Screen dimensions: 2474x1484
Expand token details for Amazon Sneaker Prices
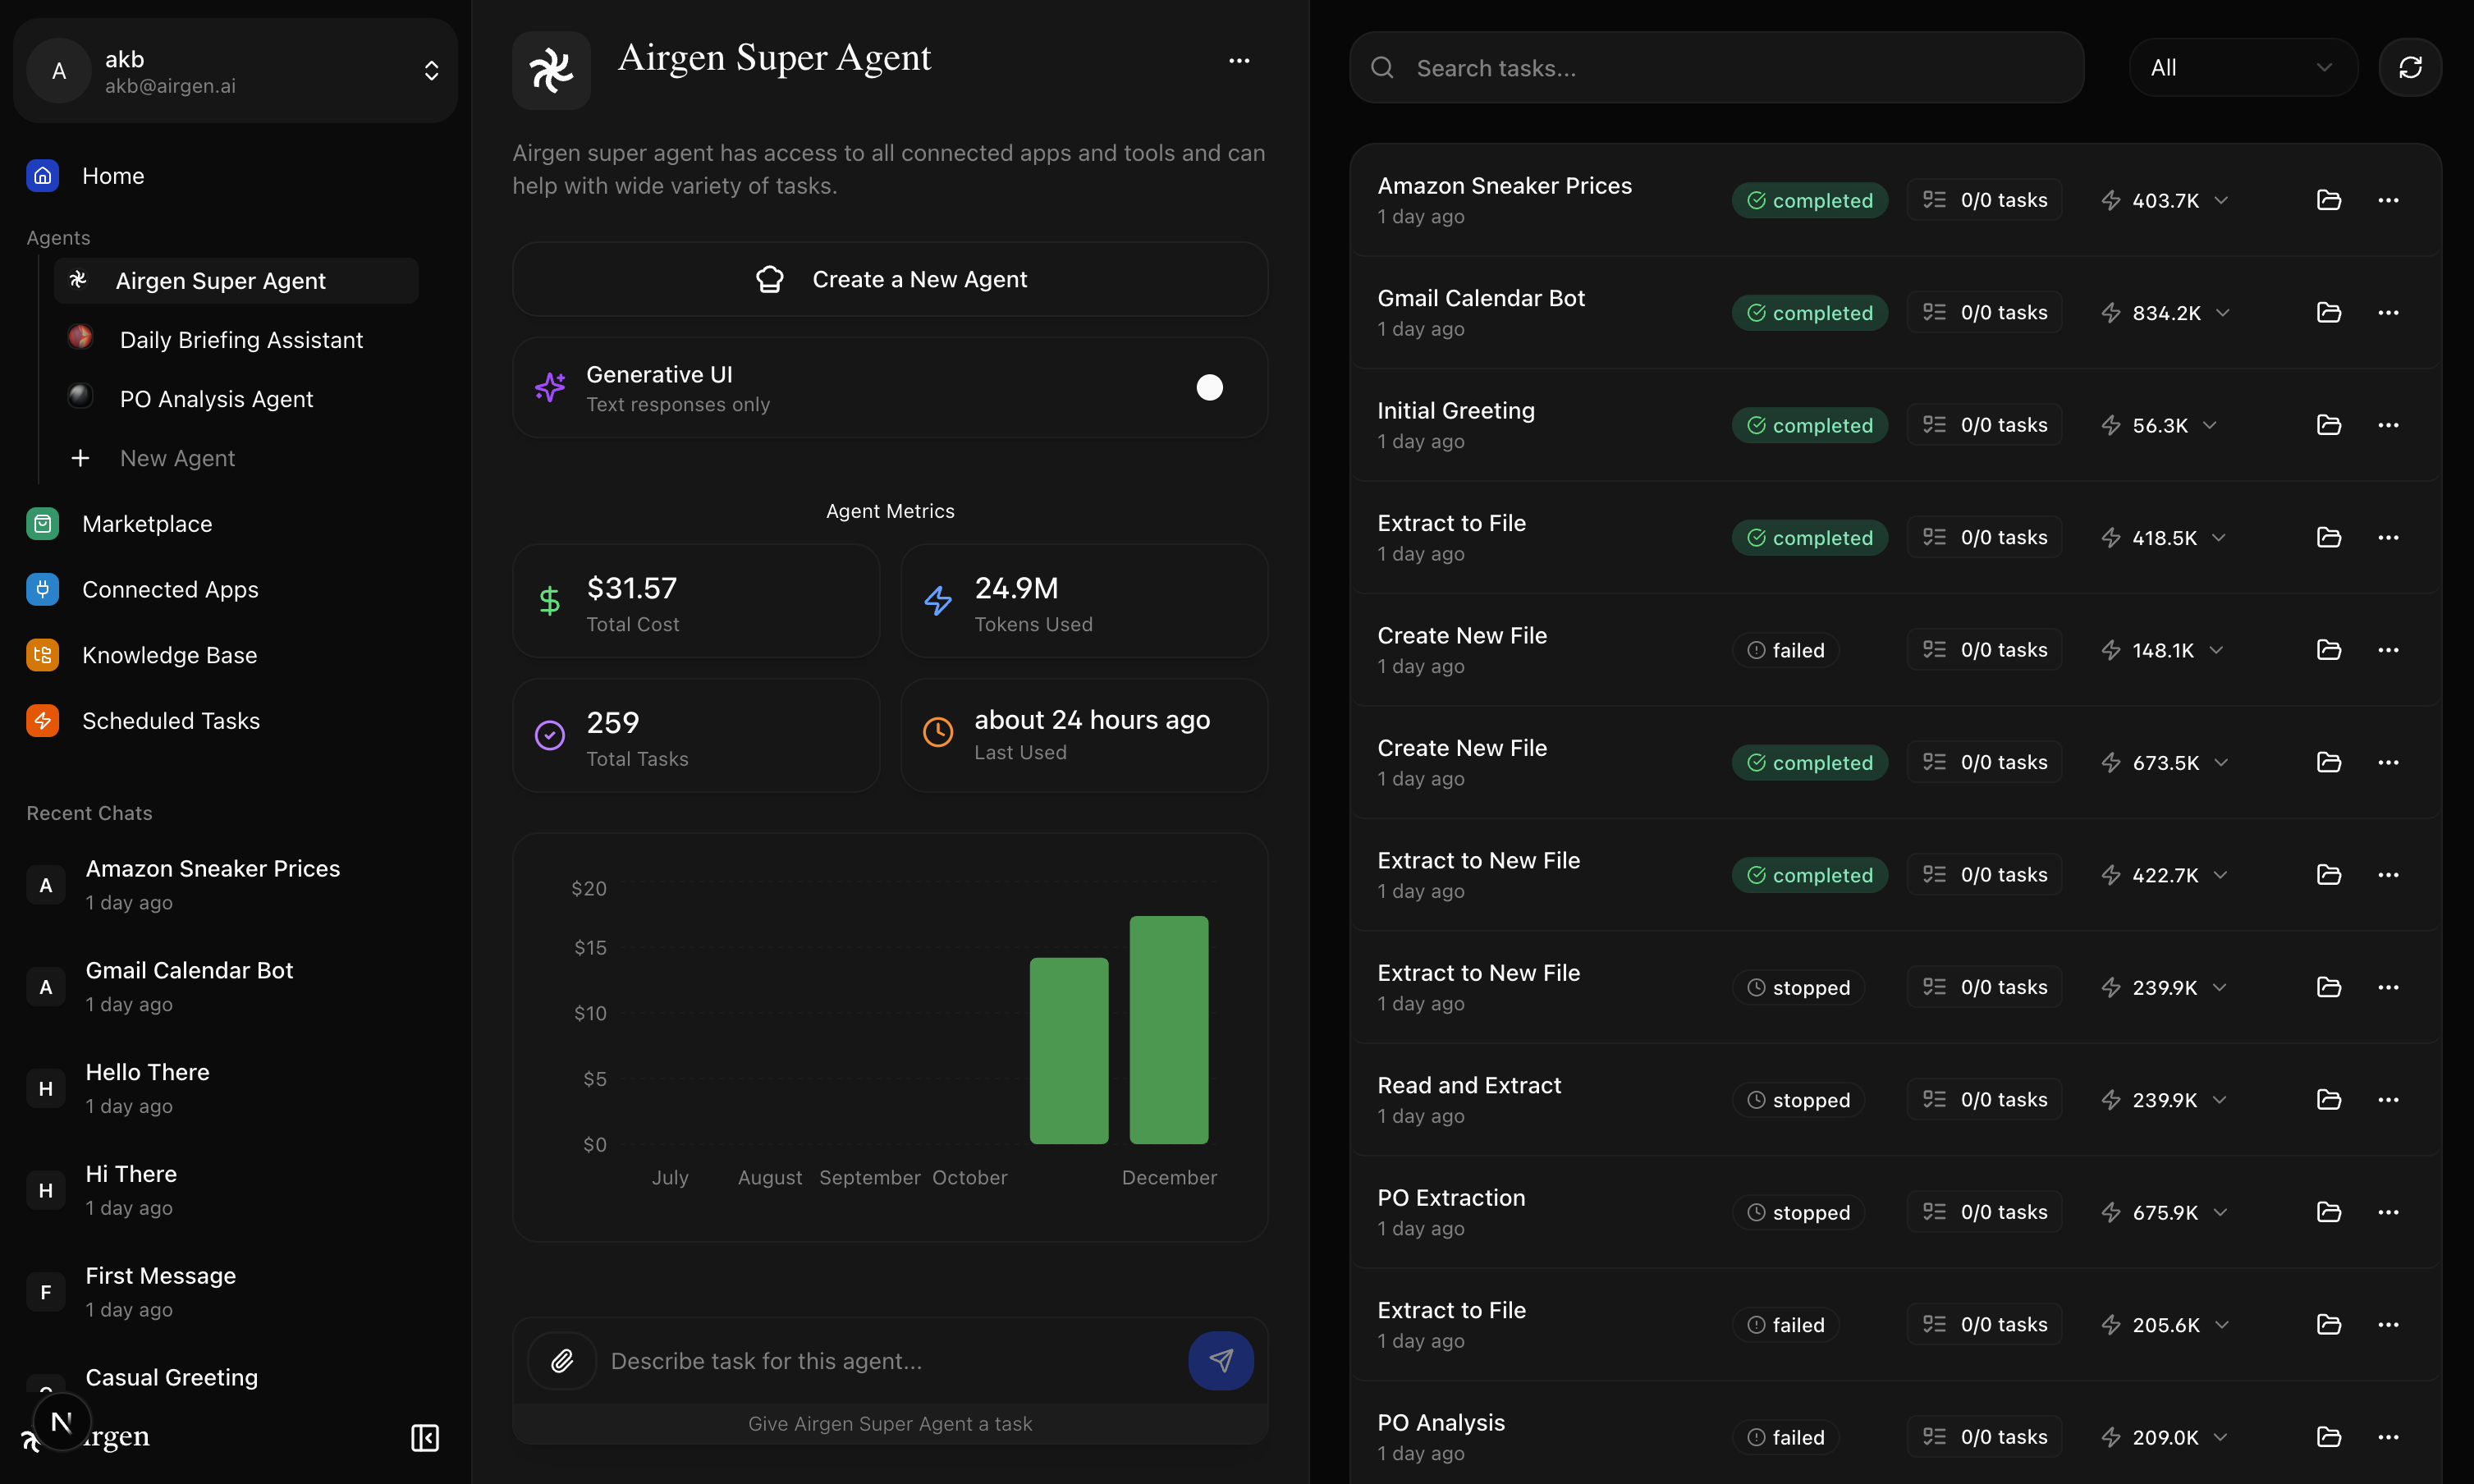pos(2222,199)
